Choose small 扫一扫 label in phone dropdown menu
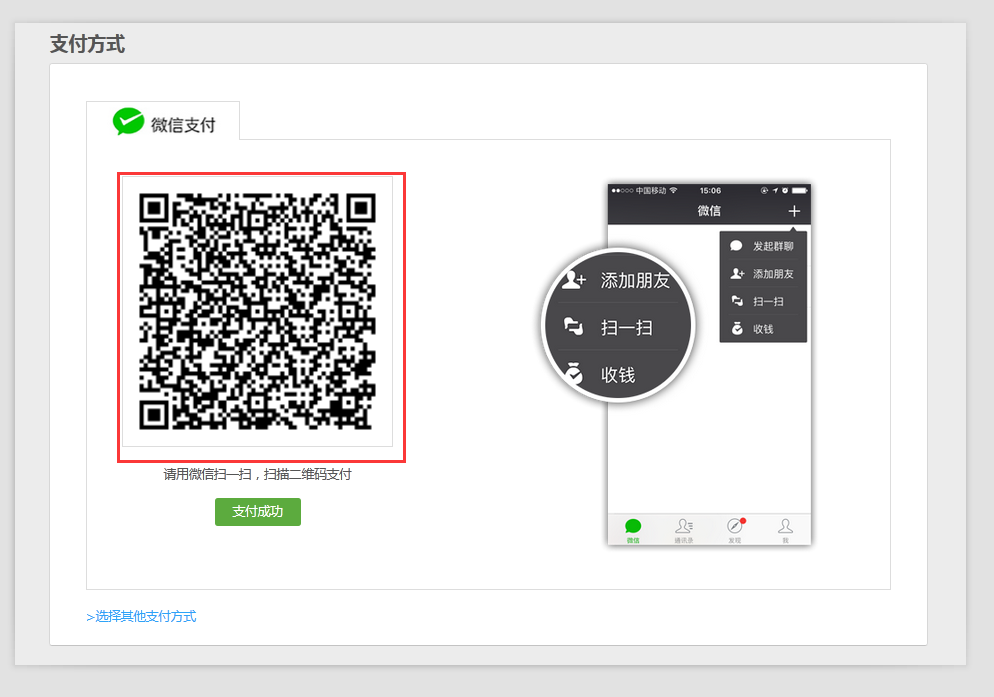Image resolution: width=994 pixels, height=697 pixels. tap(768, 302)
